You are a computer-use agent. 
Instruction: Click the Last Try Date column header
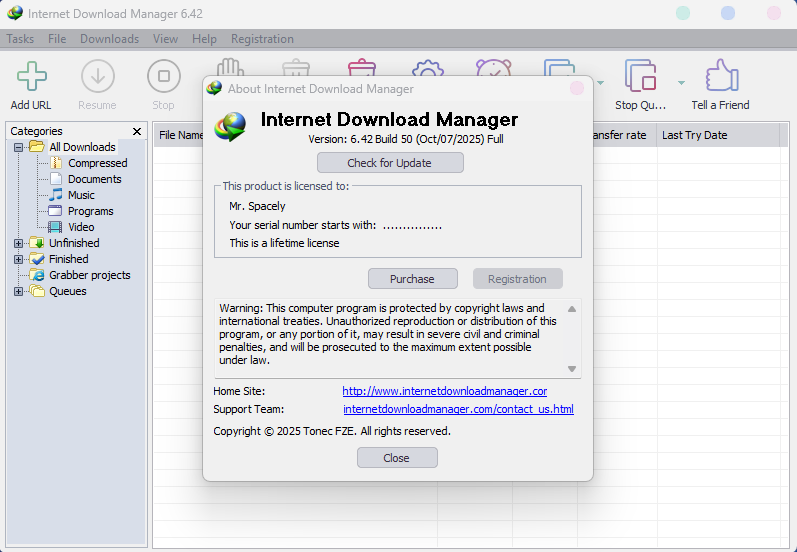(718, 135)
